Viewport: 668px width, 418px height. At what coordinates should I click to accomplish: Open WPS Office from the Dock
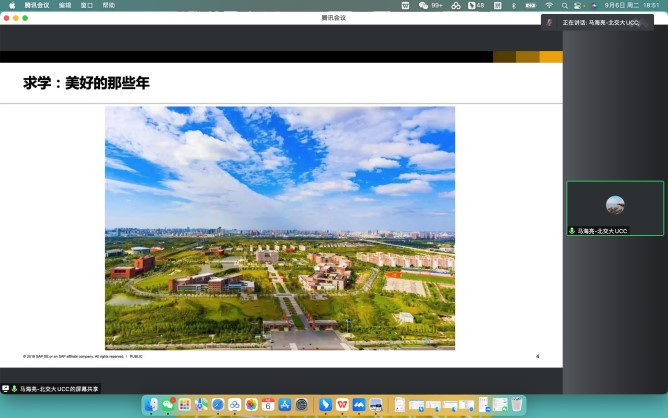pos(342,404)
